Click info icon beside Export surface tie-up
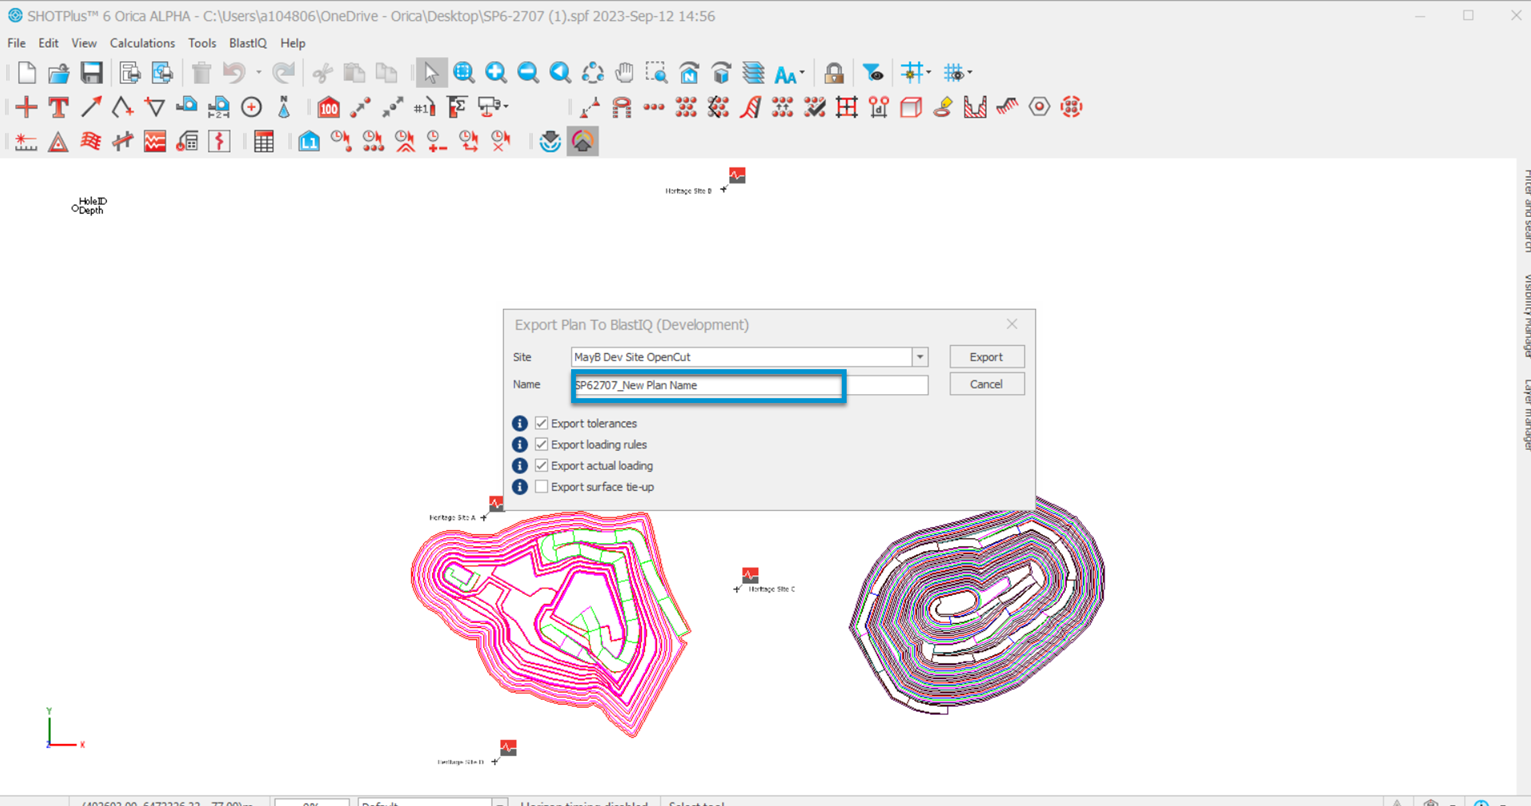The height and width of the screenshot is (806, 1531). pyautogui.click(x=520, y=487)
